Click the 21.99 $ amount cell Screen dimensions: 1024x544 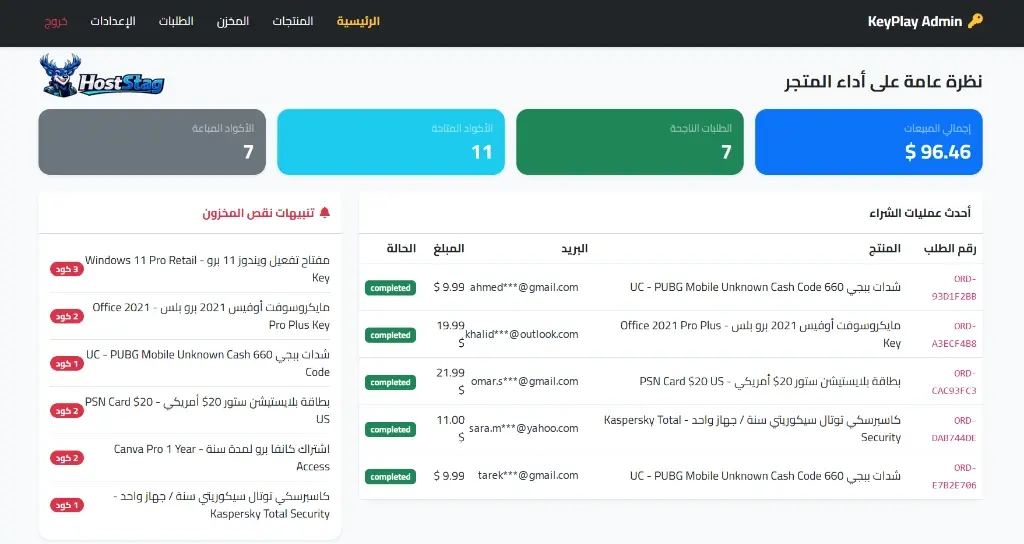pyautogui.click(x=450, y=381)
